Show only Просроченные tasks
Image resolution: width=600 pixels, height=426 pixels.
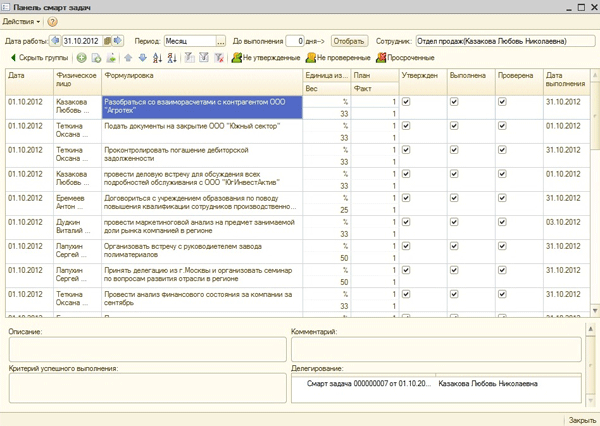(406, 58)
